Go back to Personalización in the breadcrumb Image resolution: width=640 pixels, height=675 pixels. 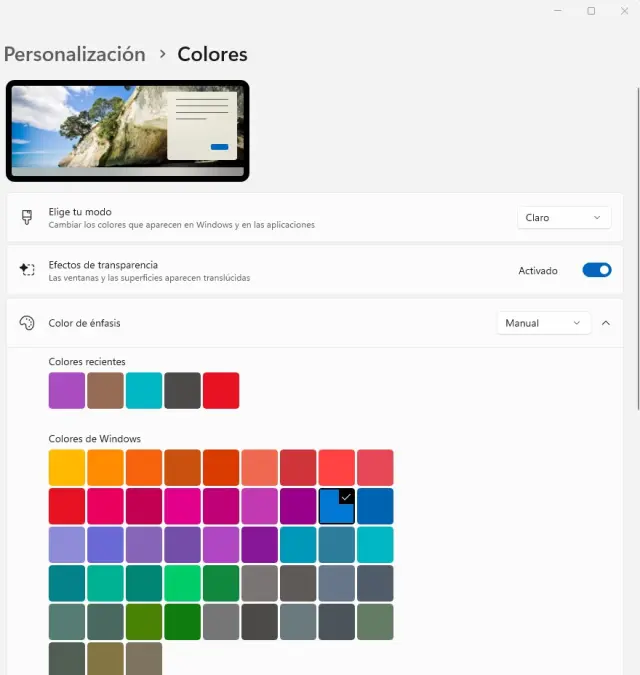[75, 54]
